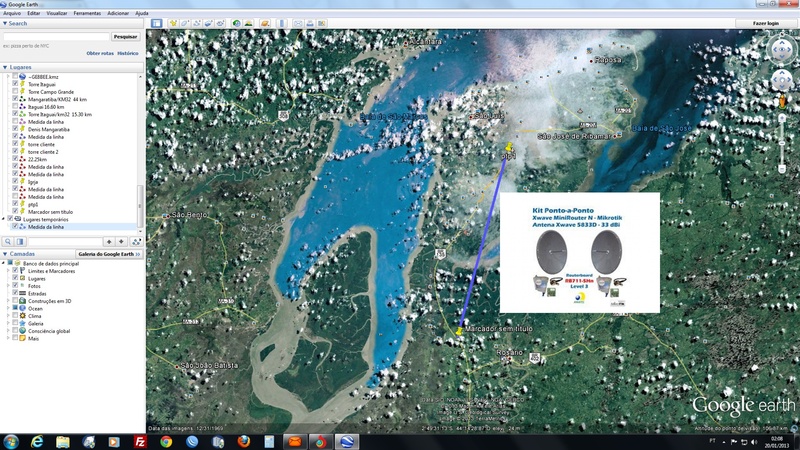Viewport: 800px width, 450px height.
Task: Click the Add Polygon toolbar icon
Action: (x=185, y=23)
